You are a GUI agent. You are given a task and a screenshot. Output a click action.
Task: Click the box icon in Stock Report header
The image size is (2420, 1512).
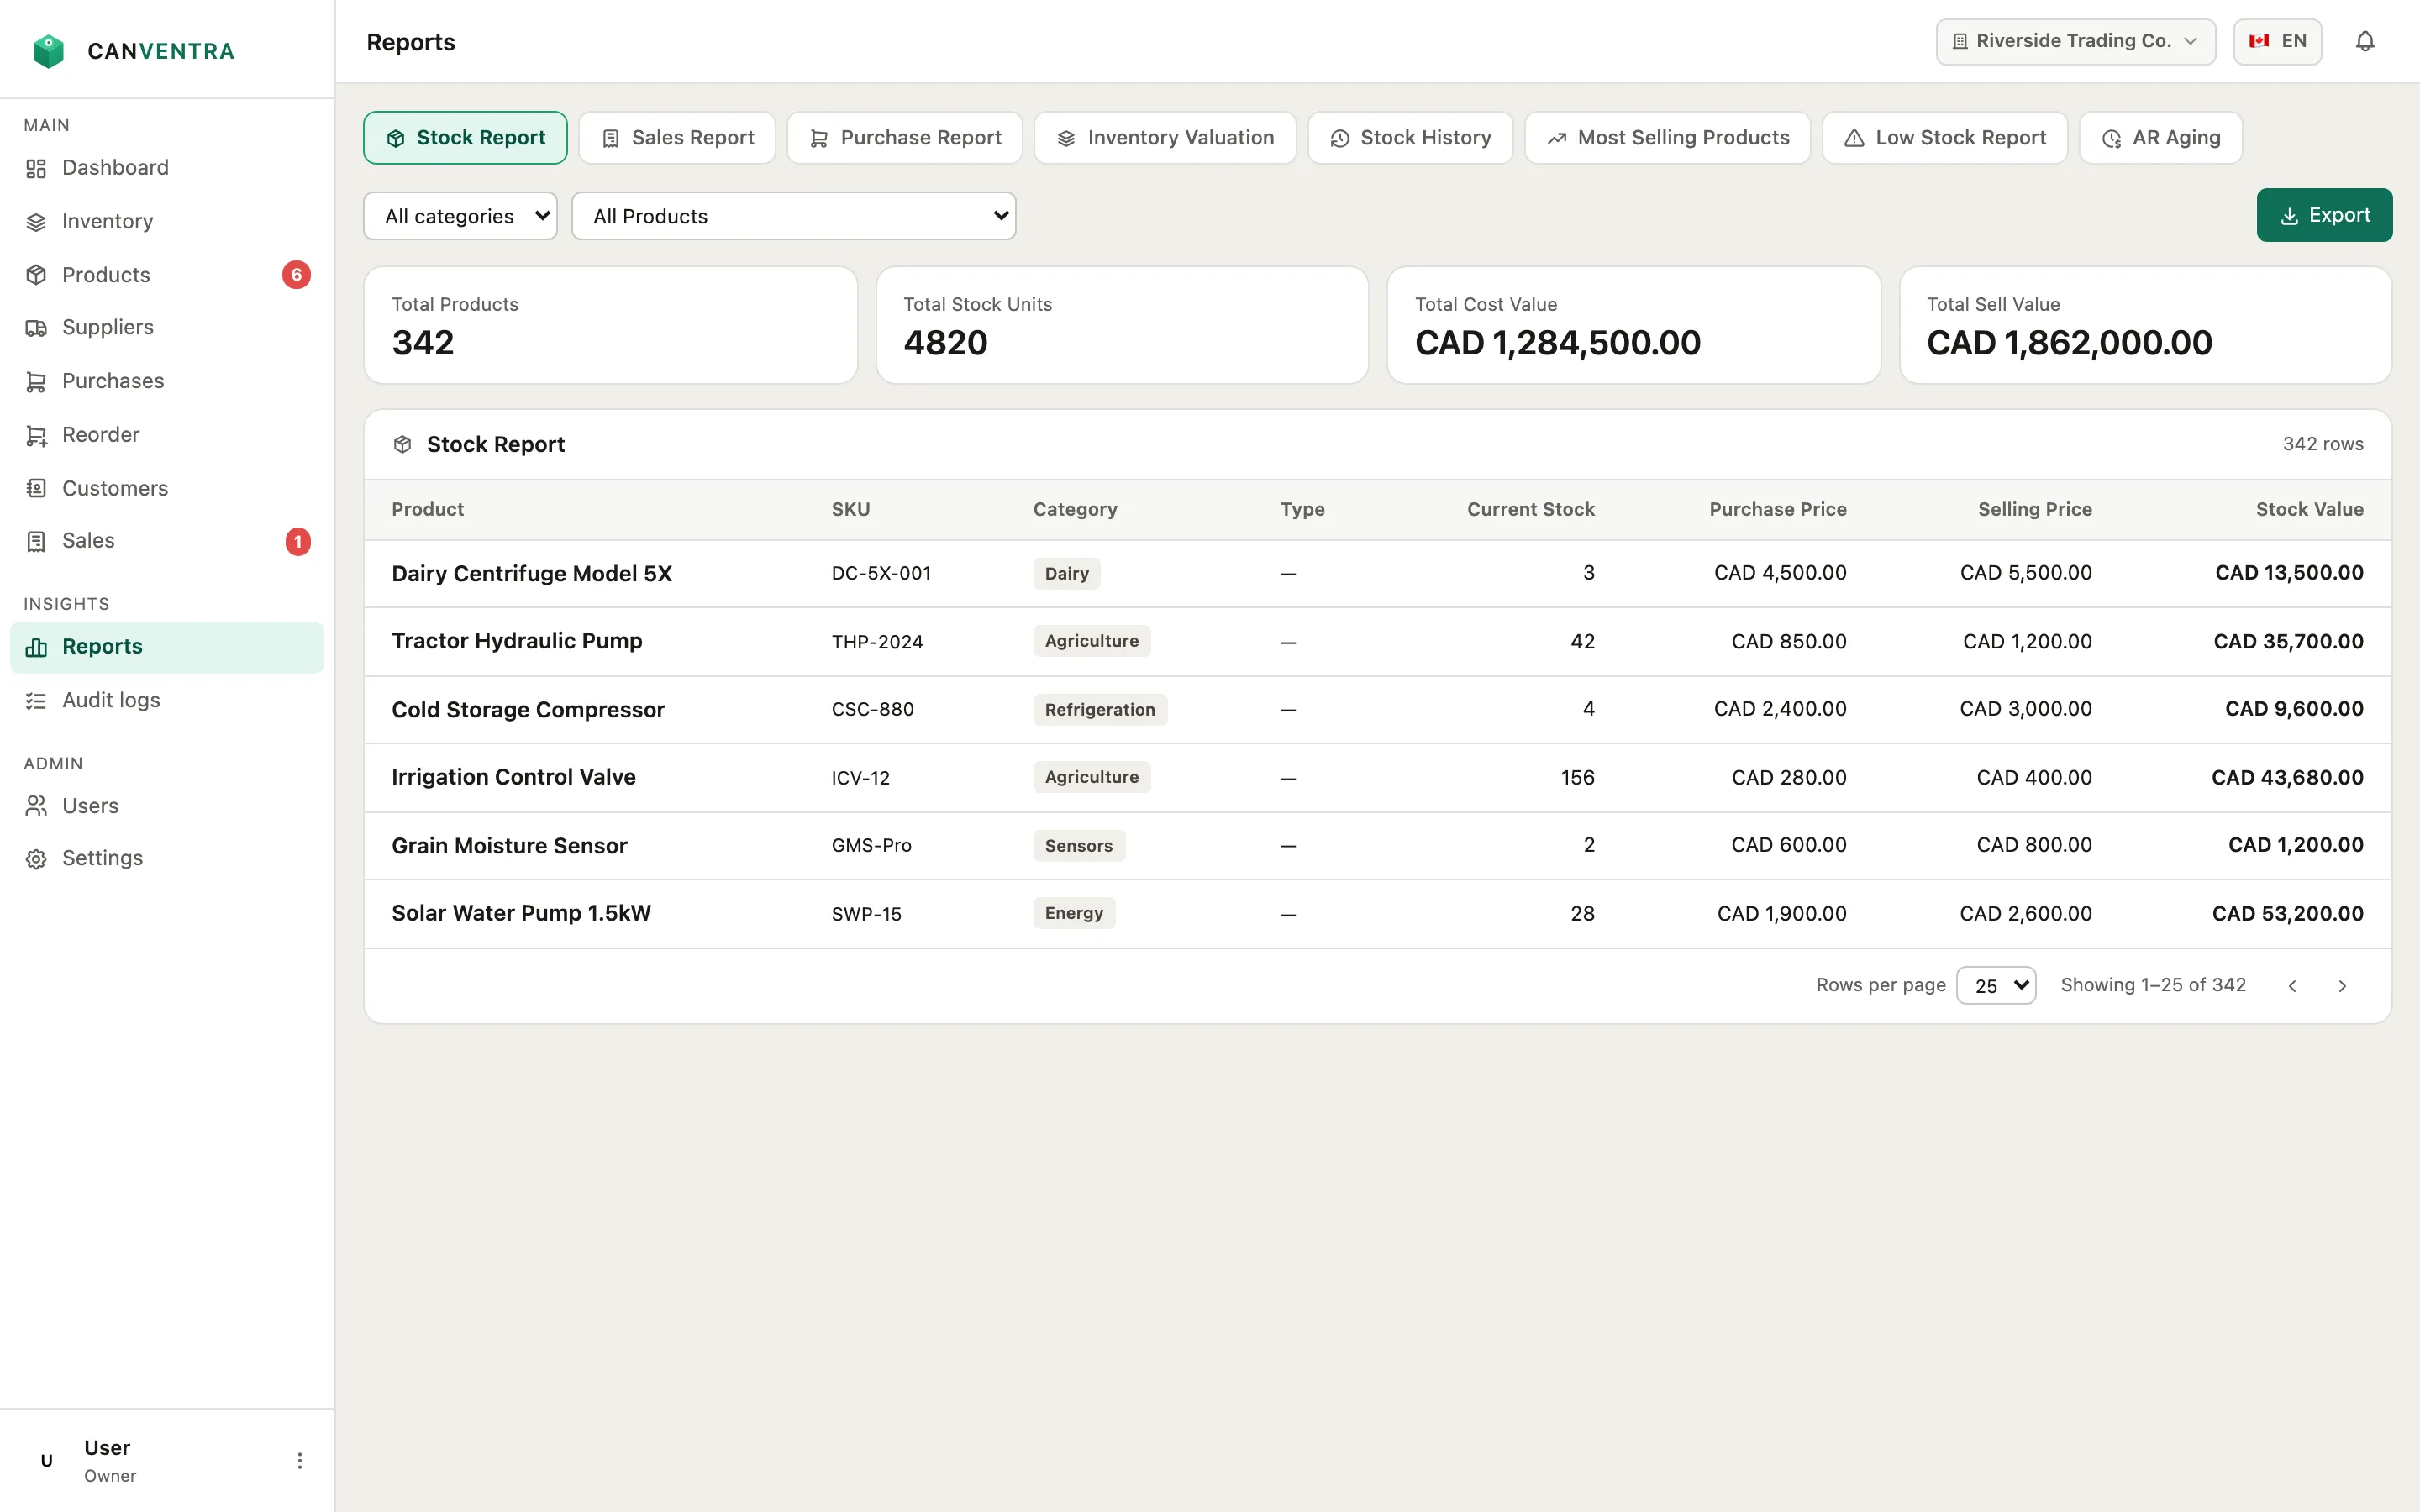[402, 444]
